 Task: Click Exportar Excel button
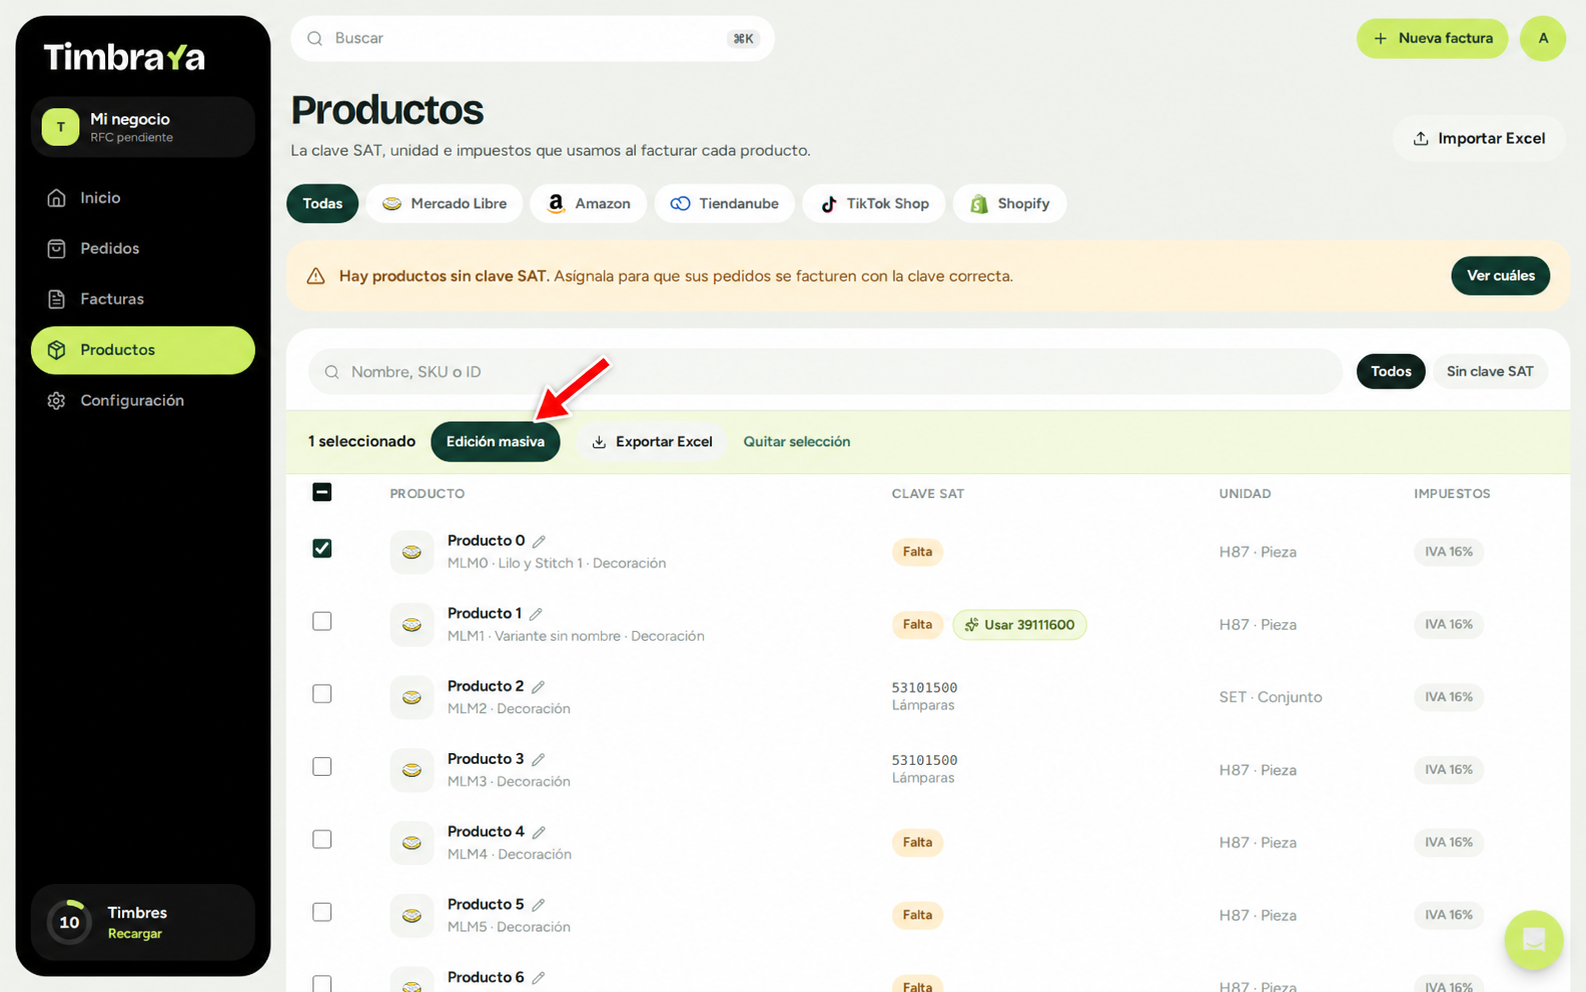pyautogui.click(x=652, y=442)
